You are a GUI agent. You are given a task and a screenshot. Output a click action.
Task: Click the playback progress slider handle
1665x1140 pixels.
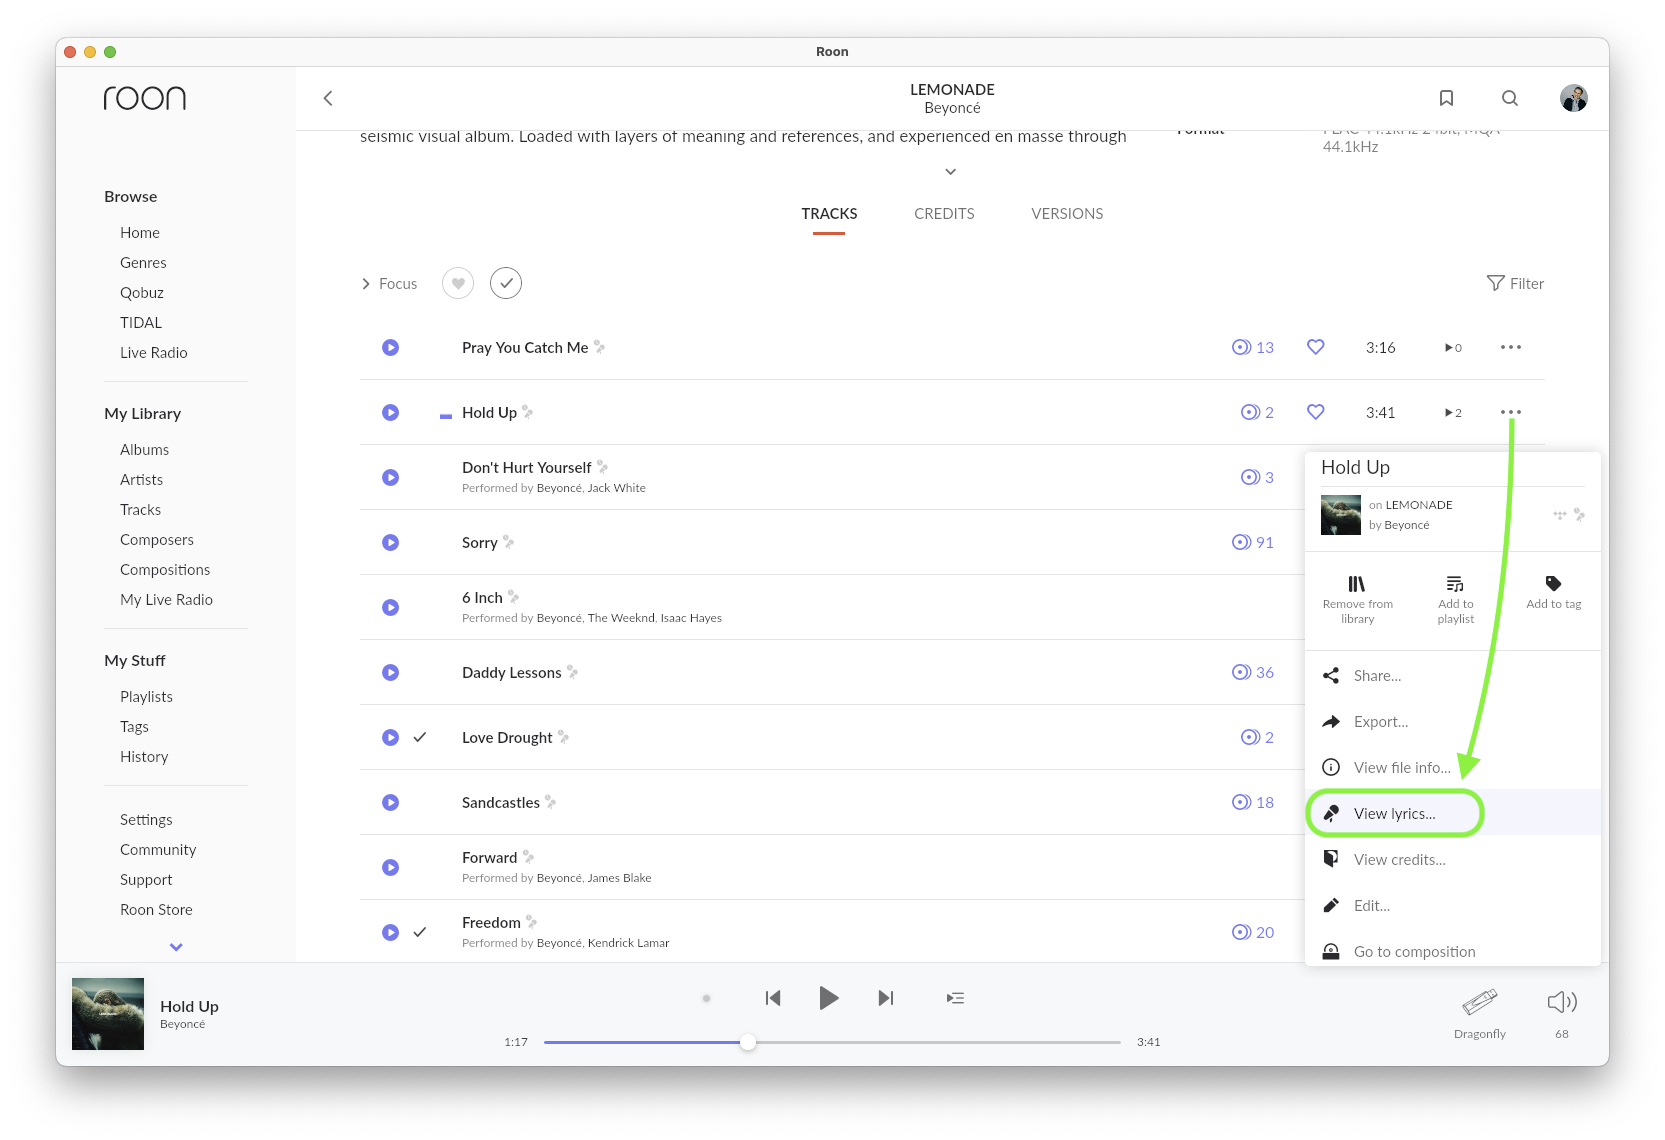748,1042
